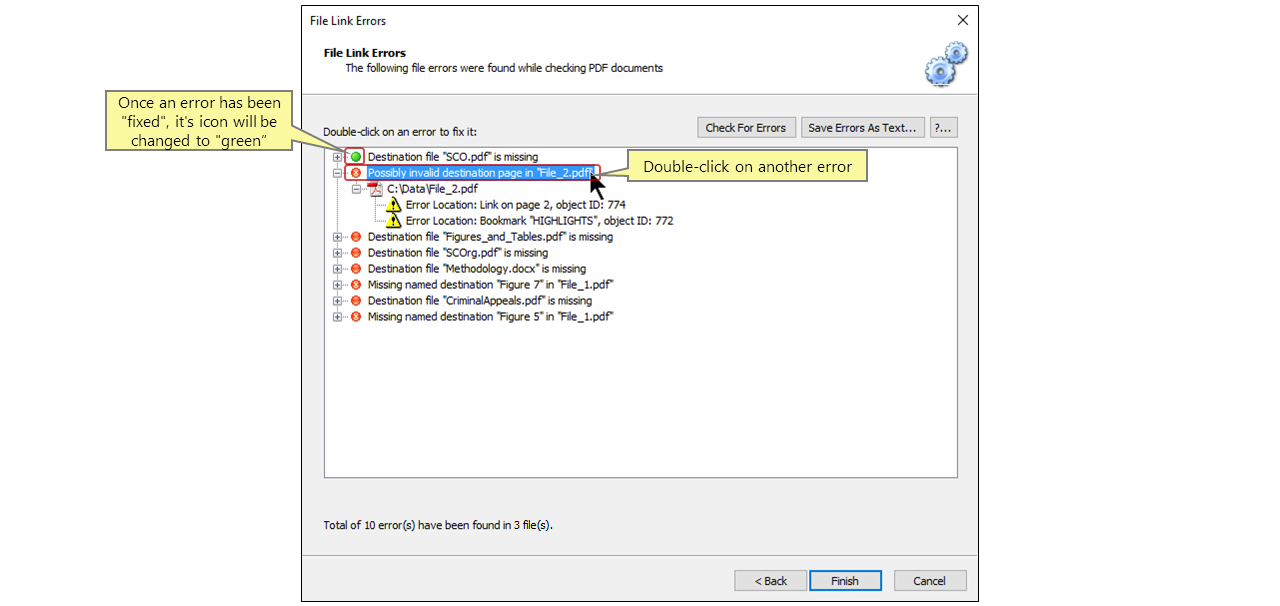Open help via the ?... button
The height and width of the screenshot is (606, 1280).
click(x=942, y=127)
